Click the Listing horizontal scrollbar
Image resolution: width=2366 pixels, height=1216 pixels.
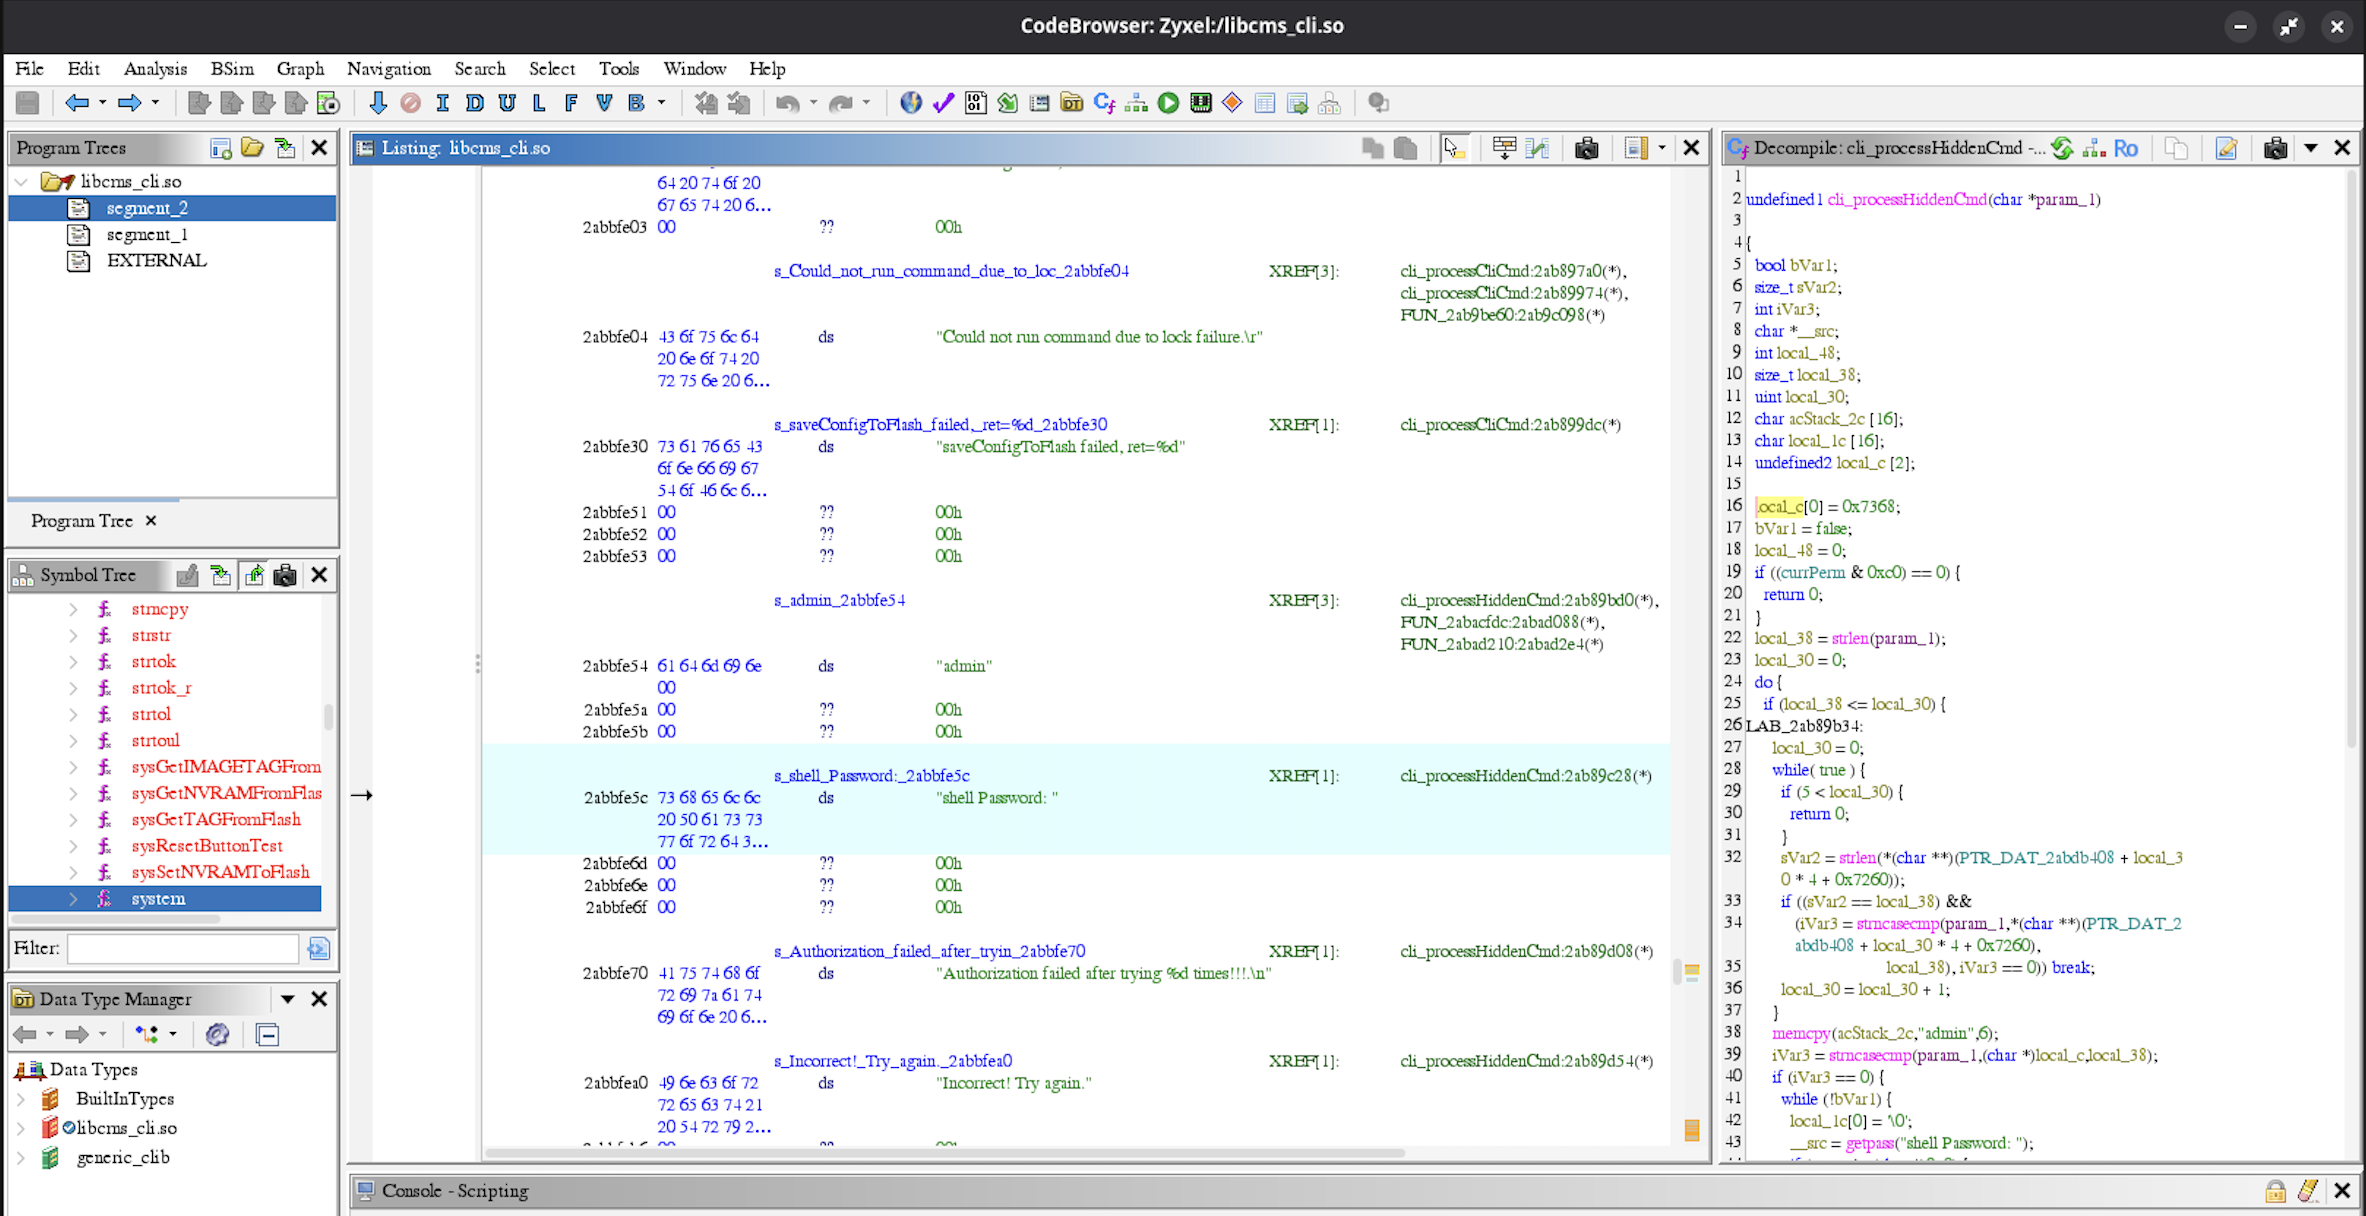click(945, 1153)
